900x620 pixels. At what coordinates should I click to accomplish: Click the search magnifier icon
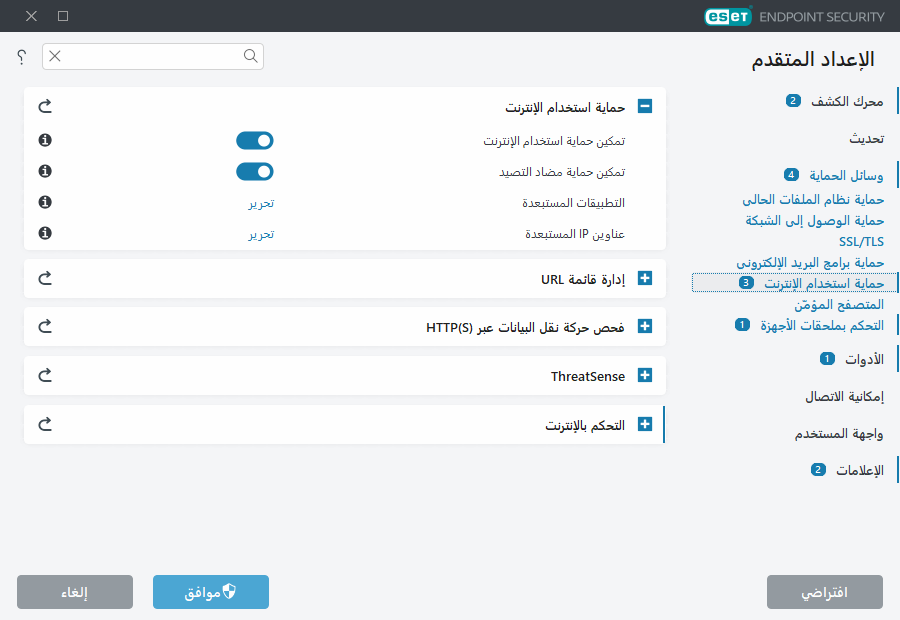pyautogui.click(x=250, y=57)
